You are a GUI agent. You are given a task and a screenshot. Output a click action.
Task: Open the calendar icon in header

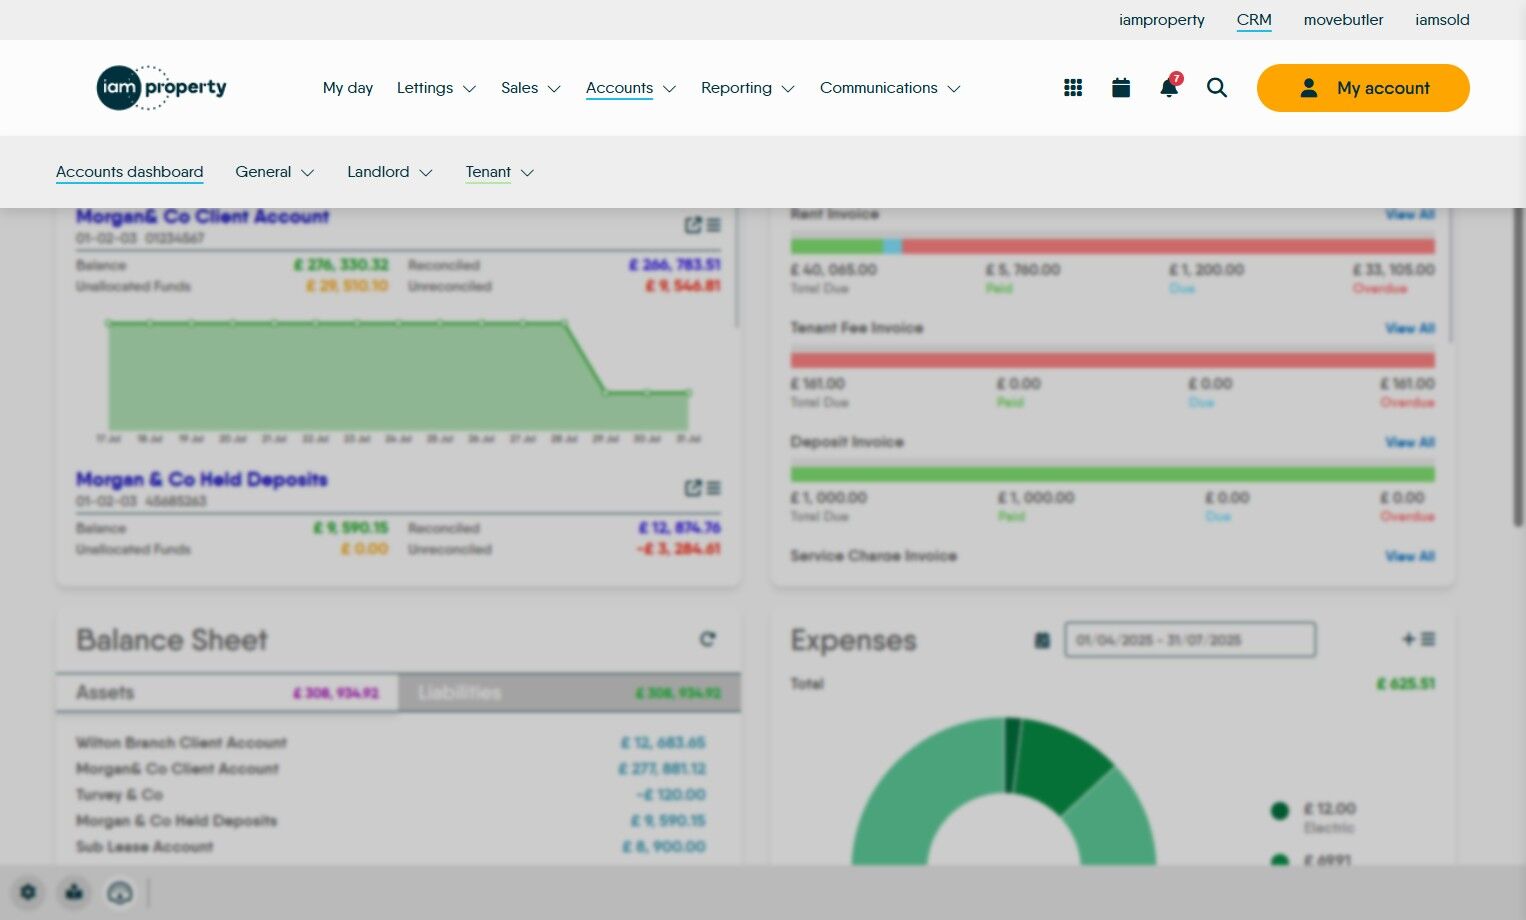[1121, 88]
